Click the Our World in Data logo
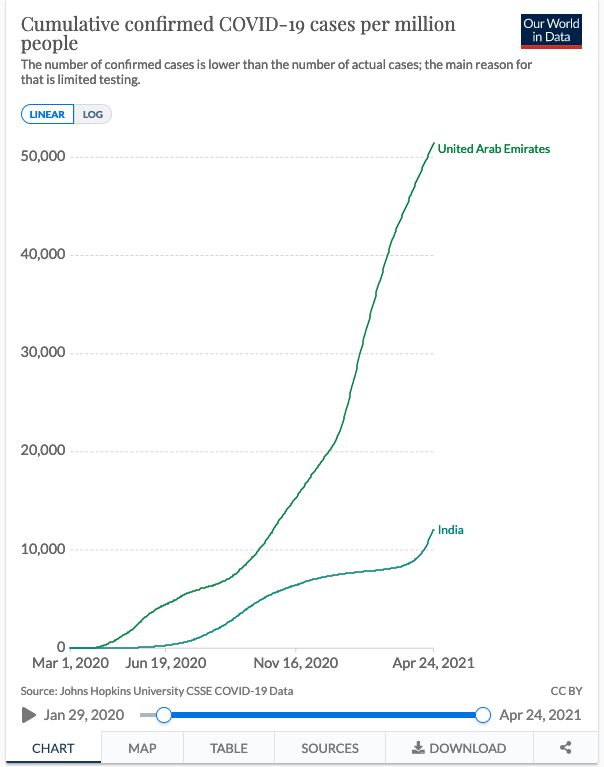The width and height of the screenshot is (604, 767). (551, 31)
